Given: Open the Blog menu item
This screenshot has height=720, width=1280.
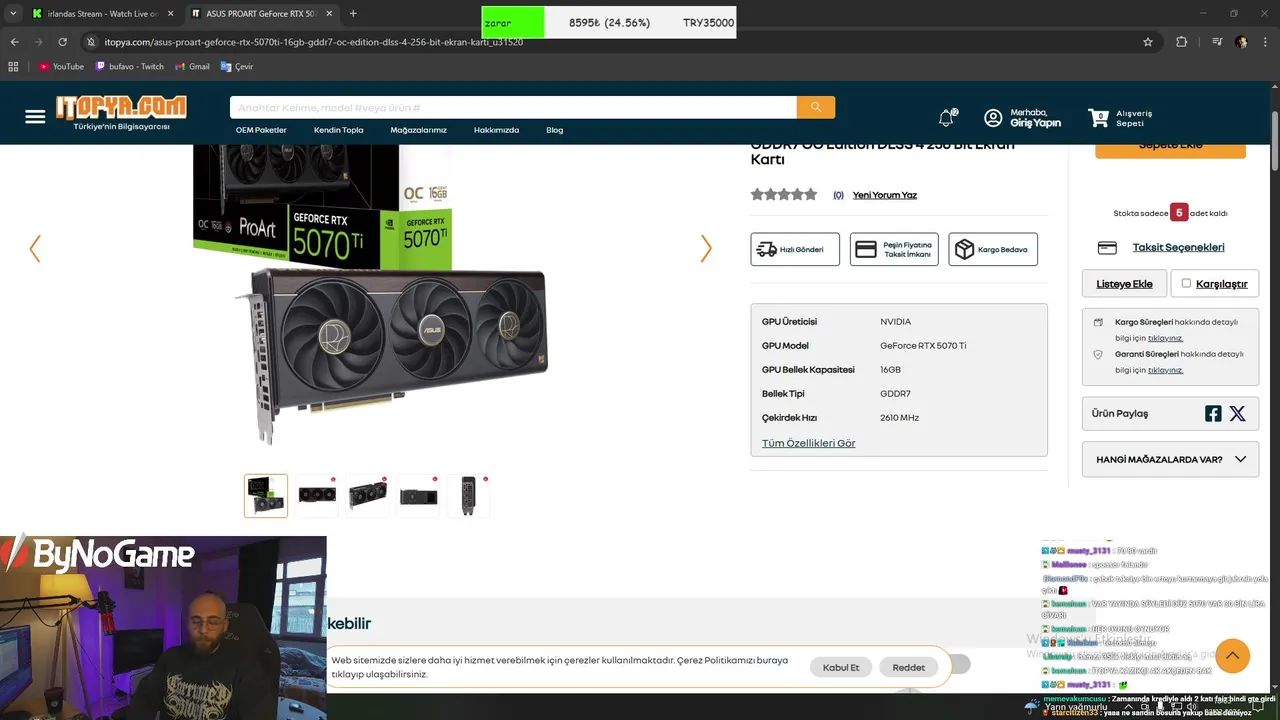Looking at the screenshot, I should pyautogui.click(x=555, y=130).
